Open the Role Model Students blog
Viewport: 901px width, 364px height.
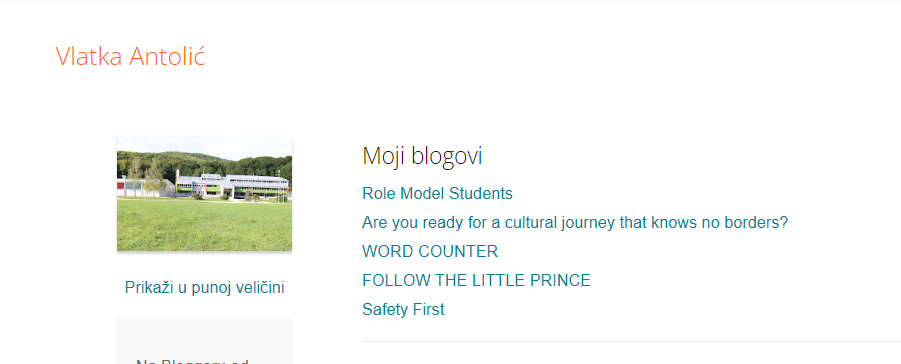[437, 193]
